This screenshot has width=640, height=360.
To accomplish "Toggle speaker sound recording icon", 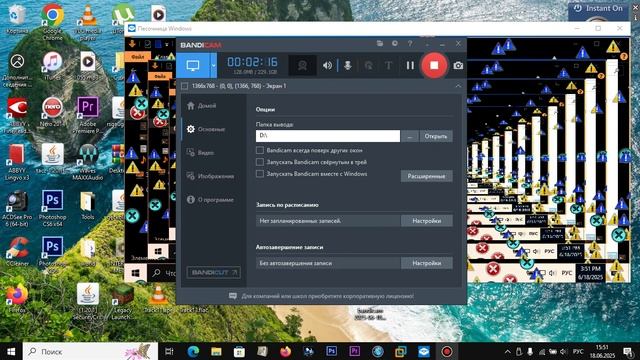I will click(327, 65).
